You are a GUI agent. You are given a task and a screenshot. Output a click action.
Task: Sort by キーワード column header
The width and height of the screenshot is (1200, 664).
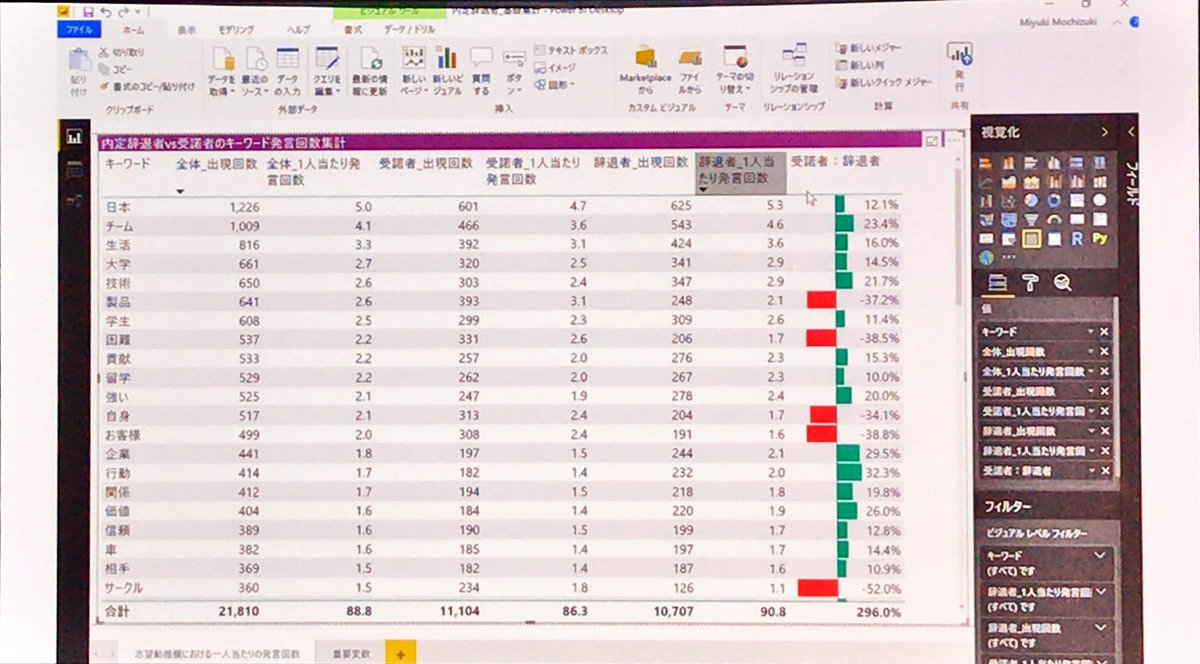pos(127,161)
